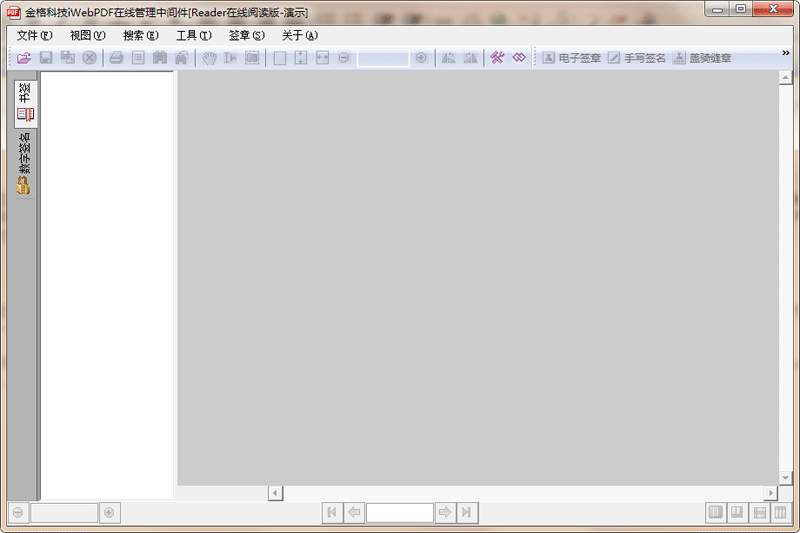Click the purple link chain icon

coord(519,57)
